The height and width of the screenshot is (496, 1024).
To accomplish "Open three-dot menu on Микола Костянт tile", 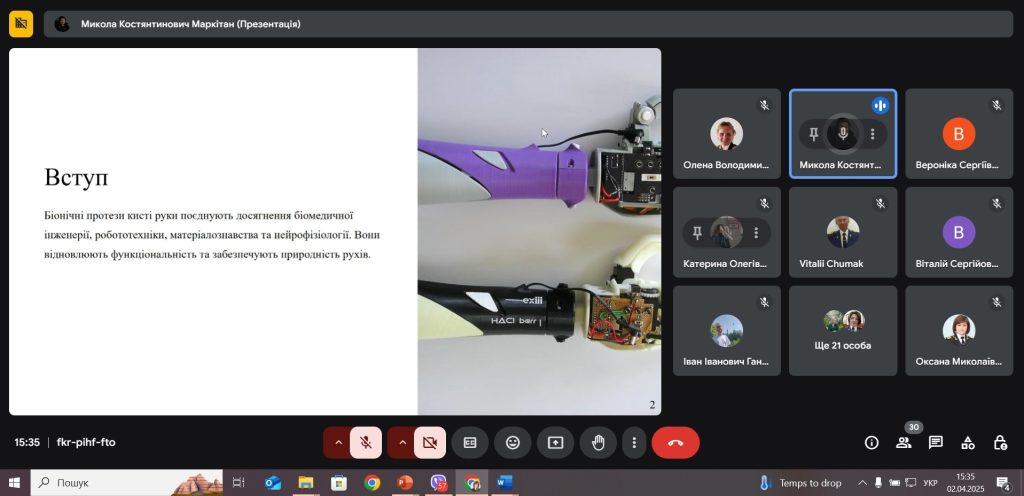I will pos(872,133).
